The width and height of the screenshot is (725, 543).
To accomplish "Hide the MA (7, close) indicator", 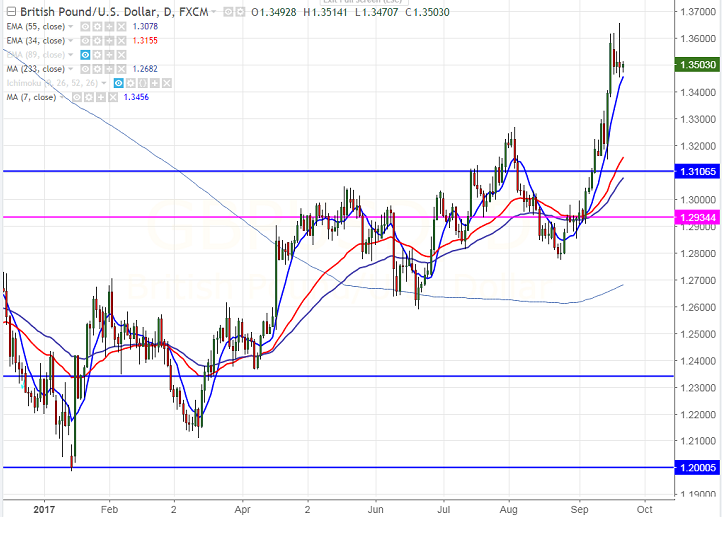I will point(77,97).
